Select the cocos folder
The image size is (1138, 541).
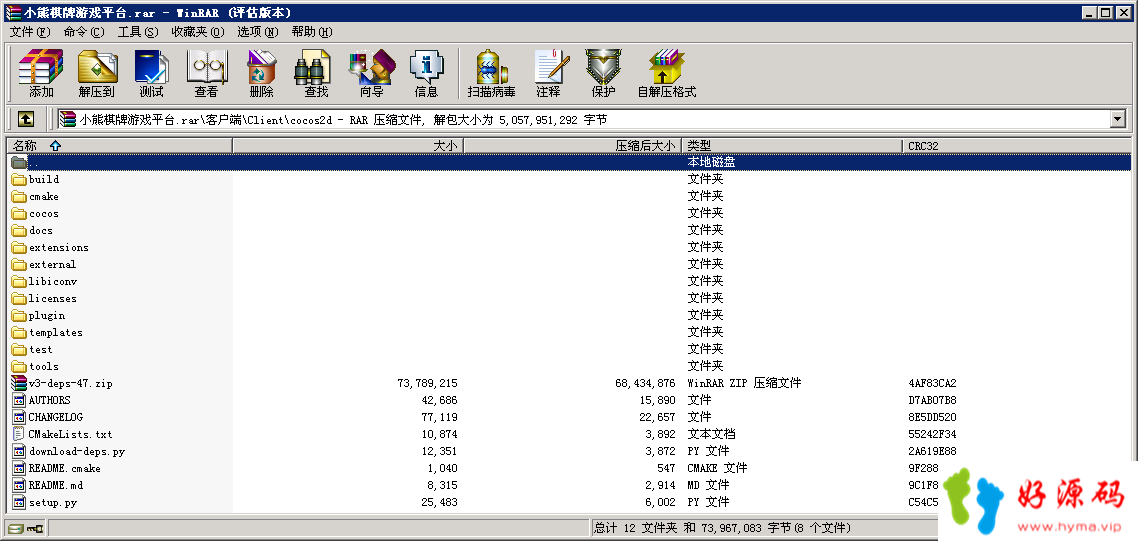44,213
